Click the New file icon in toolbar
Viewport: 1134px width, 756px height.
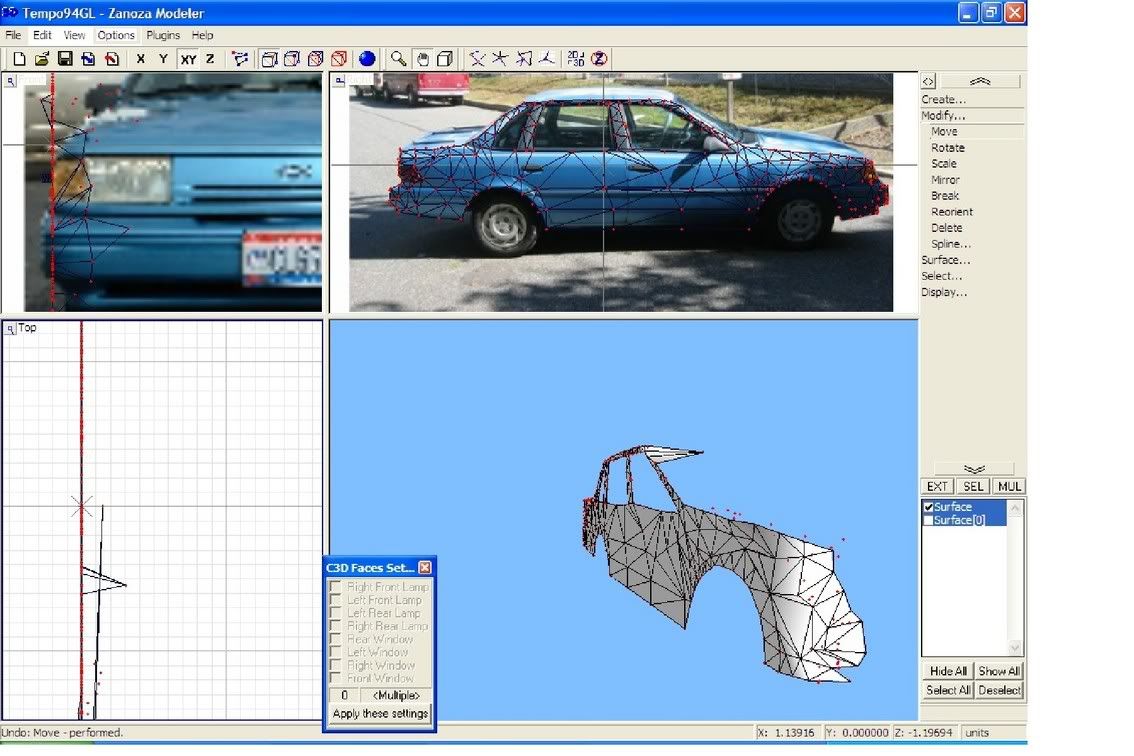point(19,59)
